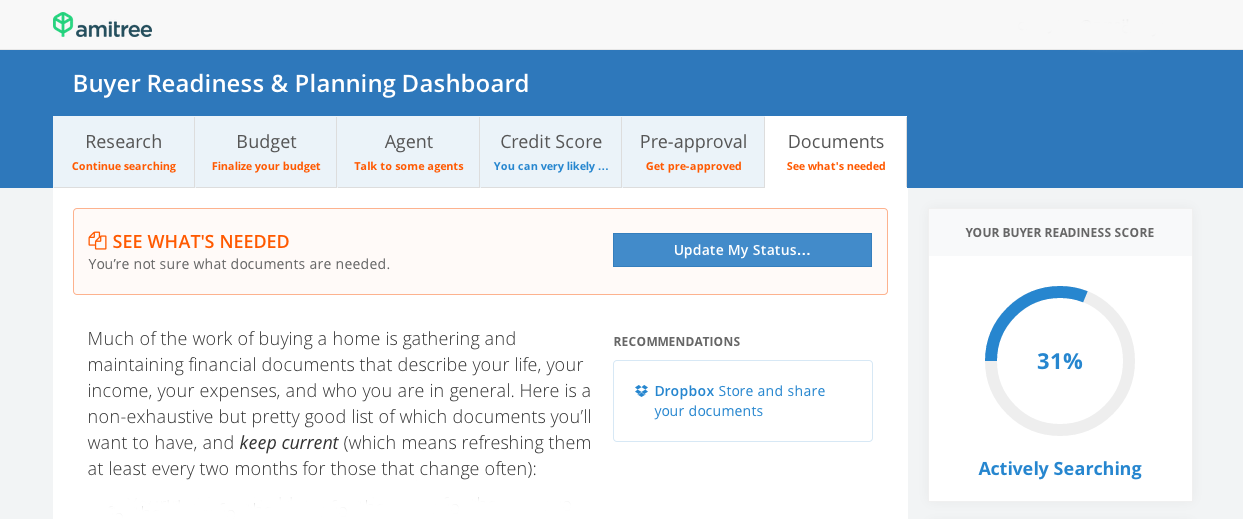Click the 31% readiness progress ring

pos(1060,361)
